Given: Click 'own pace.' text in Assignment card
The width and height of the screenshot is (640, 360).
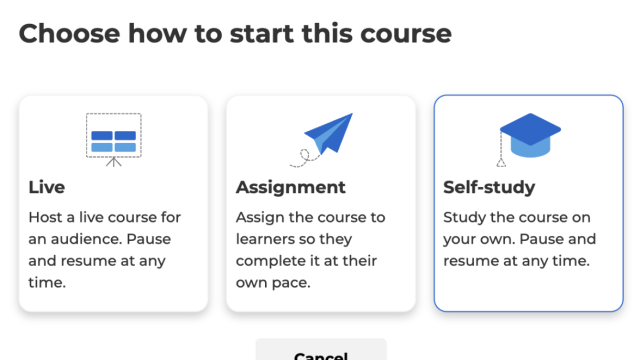Looking at the screenshot, I should point(273,282).
